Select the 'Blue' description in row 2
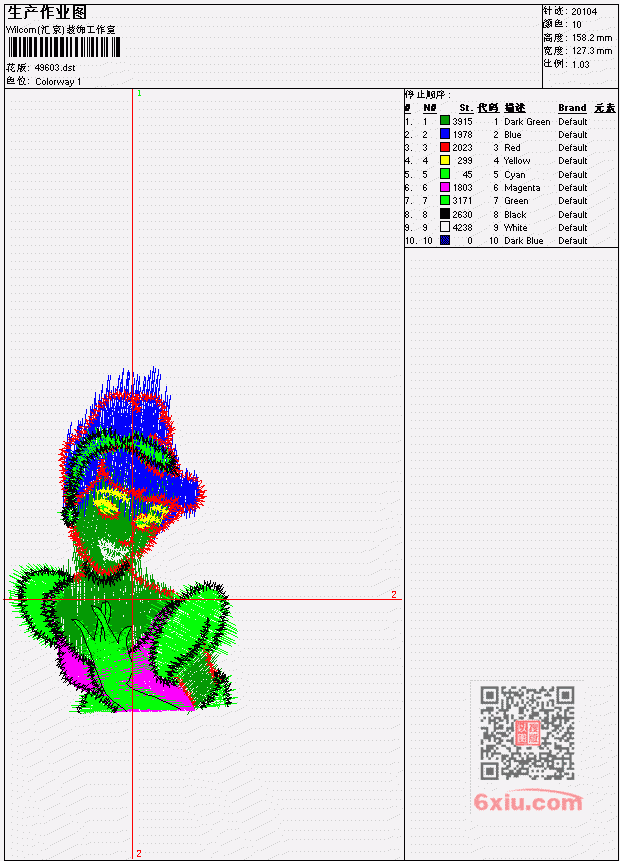The image size is (620, 861). click(x=513, y=135)
